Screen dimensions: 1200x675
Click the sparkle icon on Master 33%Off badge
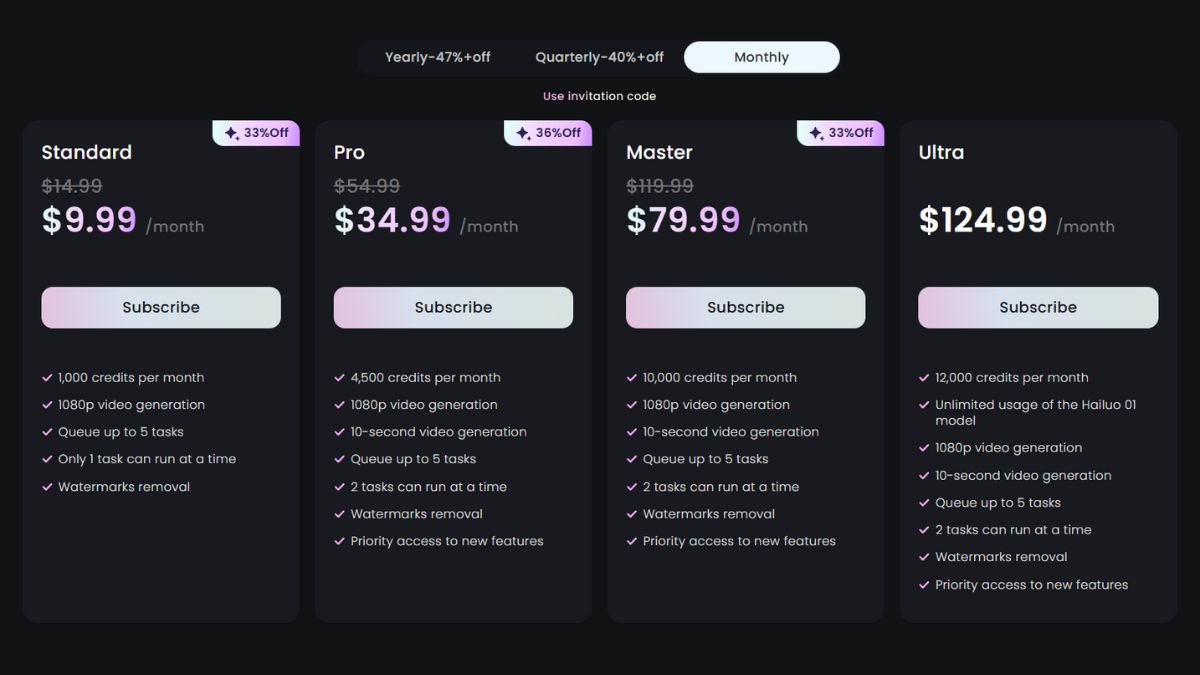coord(816,133)
